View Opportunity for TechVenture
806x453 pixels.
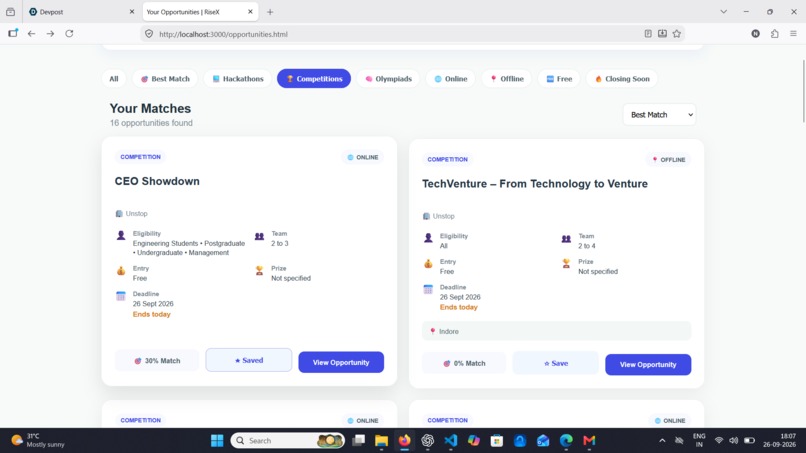648,365
